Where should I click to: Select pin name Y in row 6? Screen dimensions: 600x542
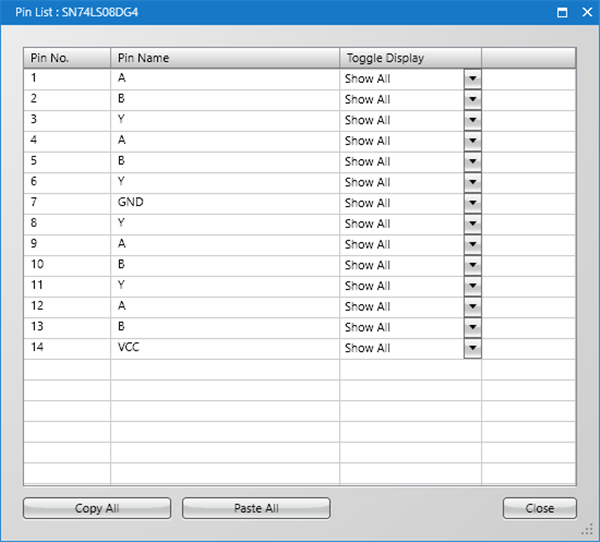coord(225,182)
